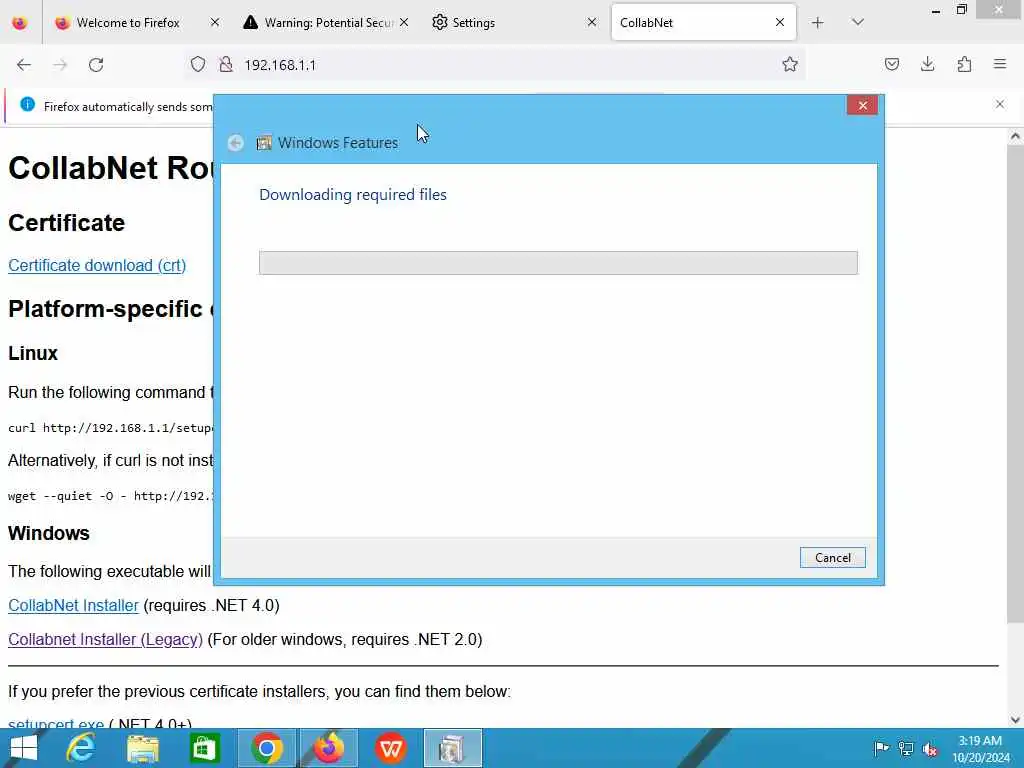Open the Firefox extensions menu

[x=964, y=64]
